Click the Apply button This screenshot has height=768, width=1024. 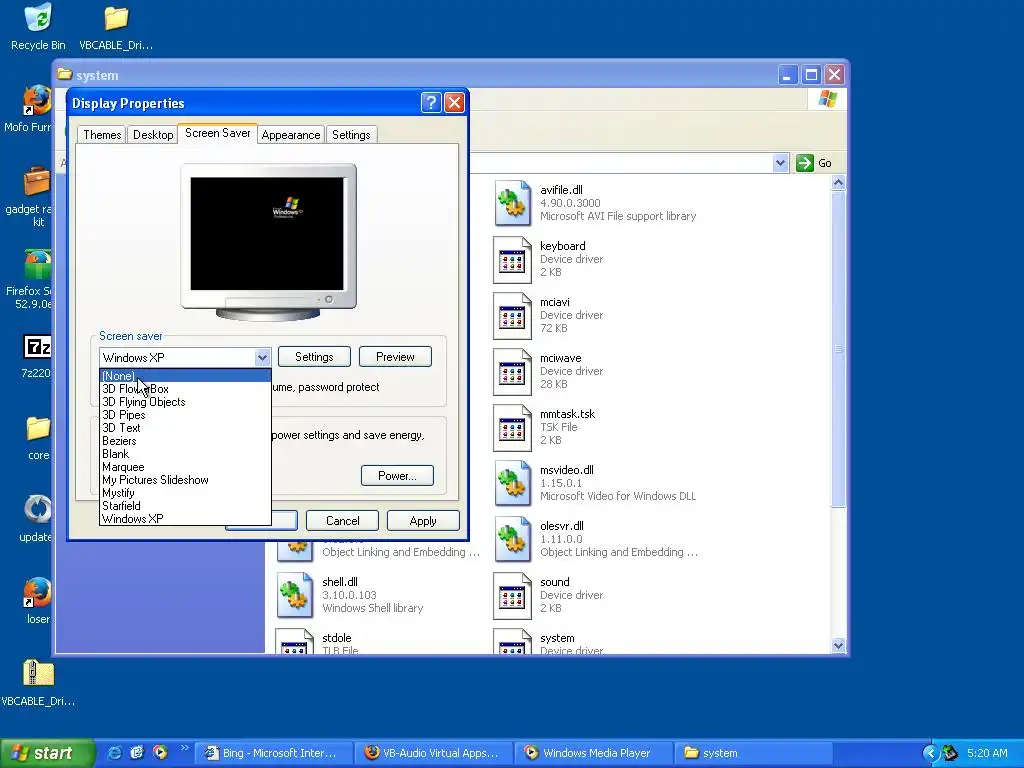click(x=423, y=520)
